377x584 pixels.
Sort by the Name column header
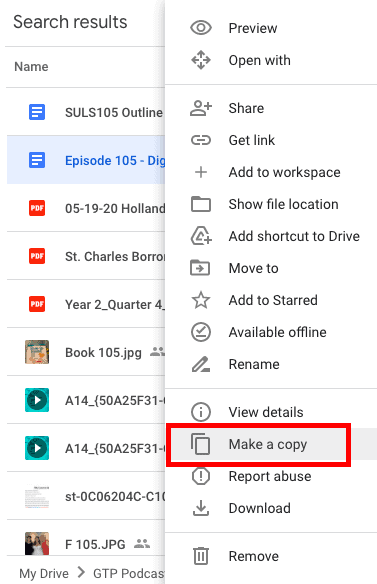(x=31, y=67)
